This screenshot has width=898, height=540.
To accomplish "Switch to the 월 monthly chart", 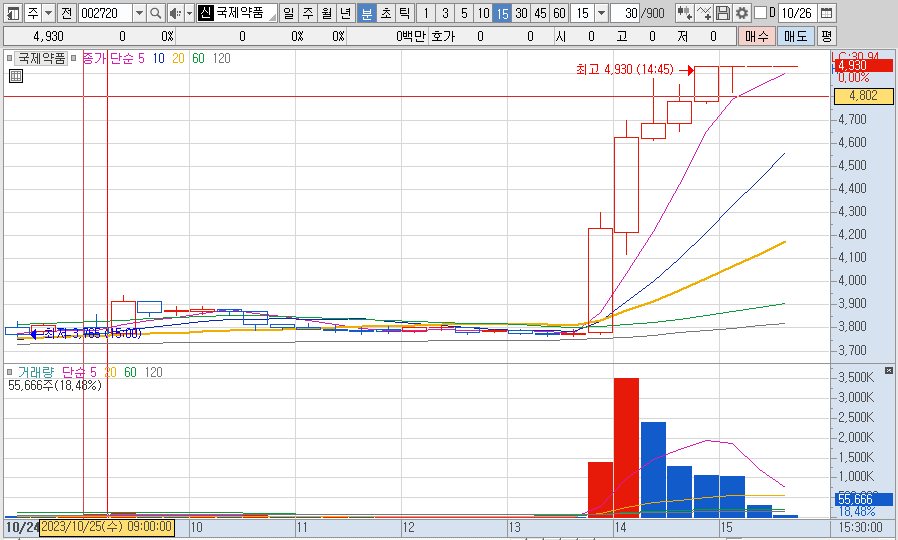I will tap(327, 13).
